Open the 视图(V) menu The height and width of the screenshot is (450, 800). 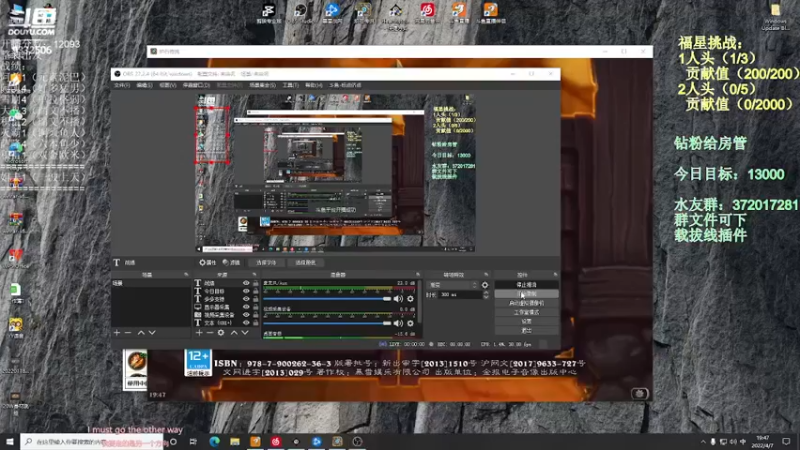click(x=167, y=85)
